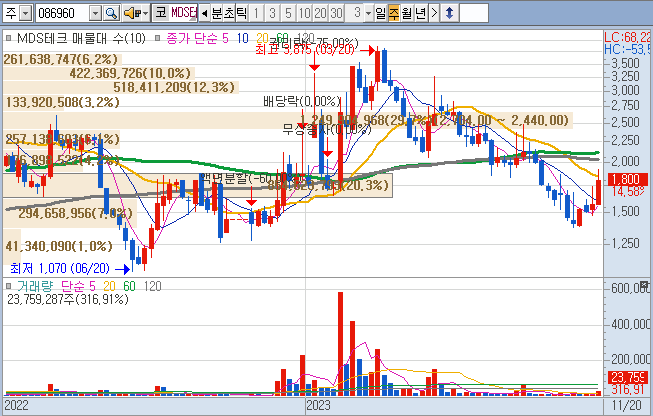Click the speaker alert icon
This screenshot has width=653, height=416.
click(132, 13)
